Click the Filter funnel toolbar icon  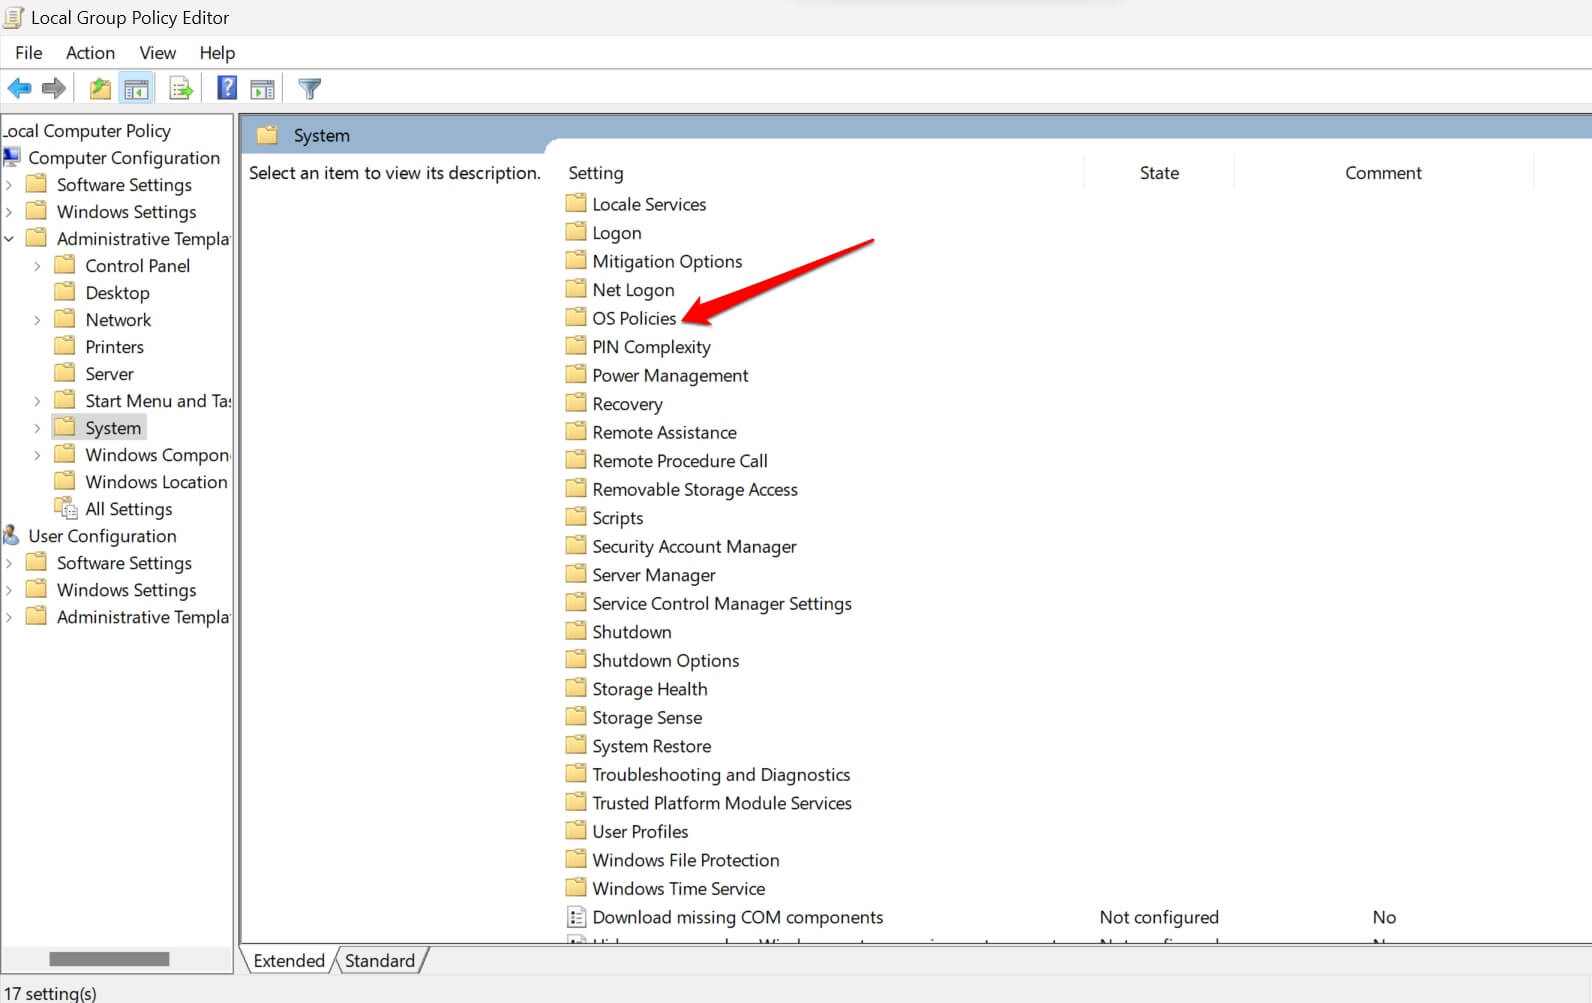pyautogui.click(x=310, y=89)
